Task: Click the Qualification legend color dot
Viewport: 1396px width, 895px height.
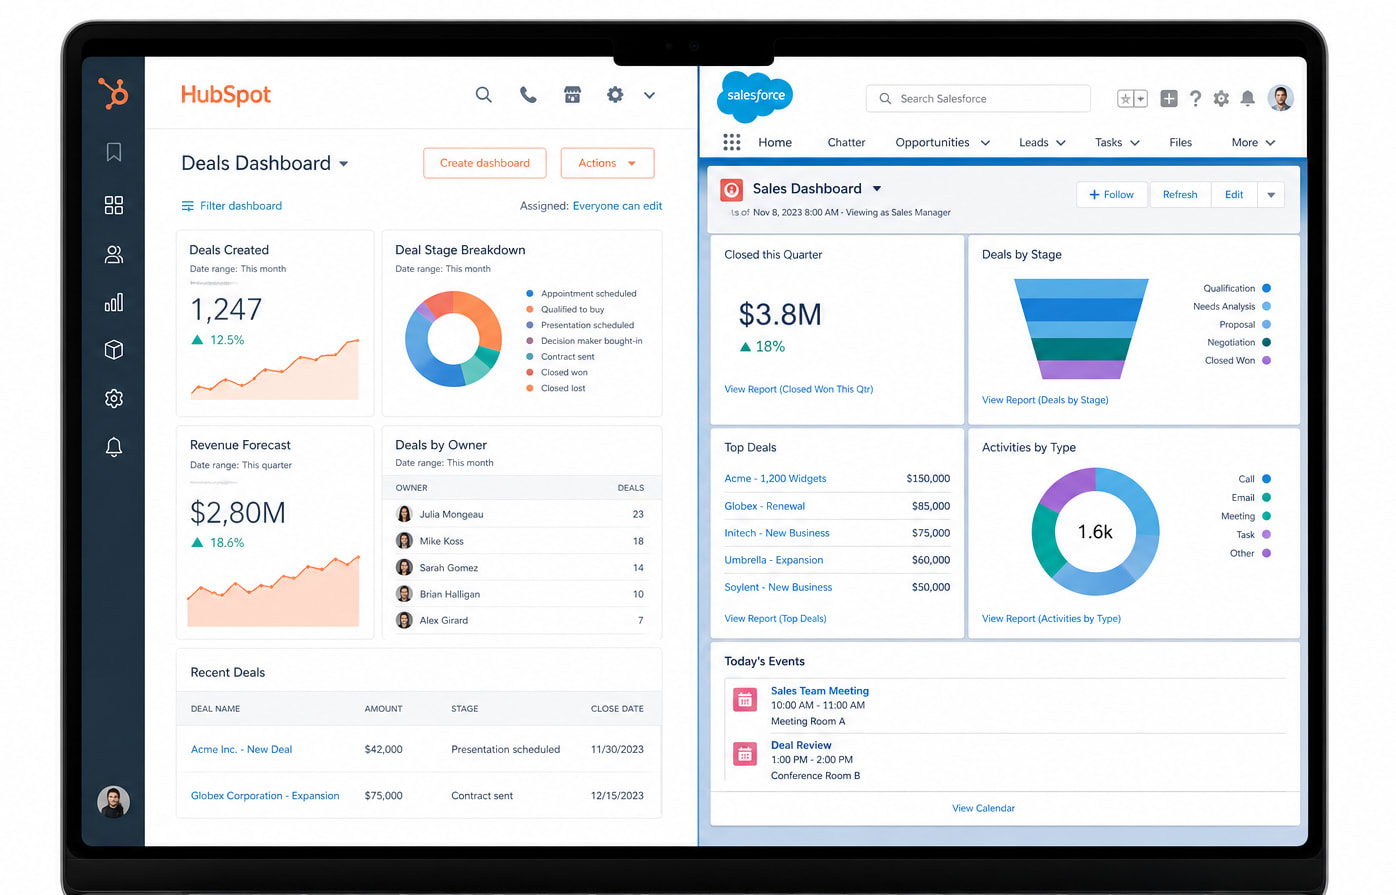Action: pos(1266,288)
